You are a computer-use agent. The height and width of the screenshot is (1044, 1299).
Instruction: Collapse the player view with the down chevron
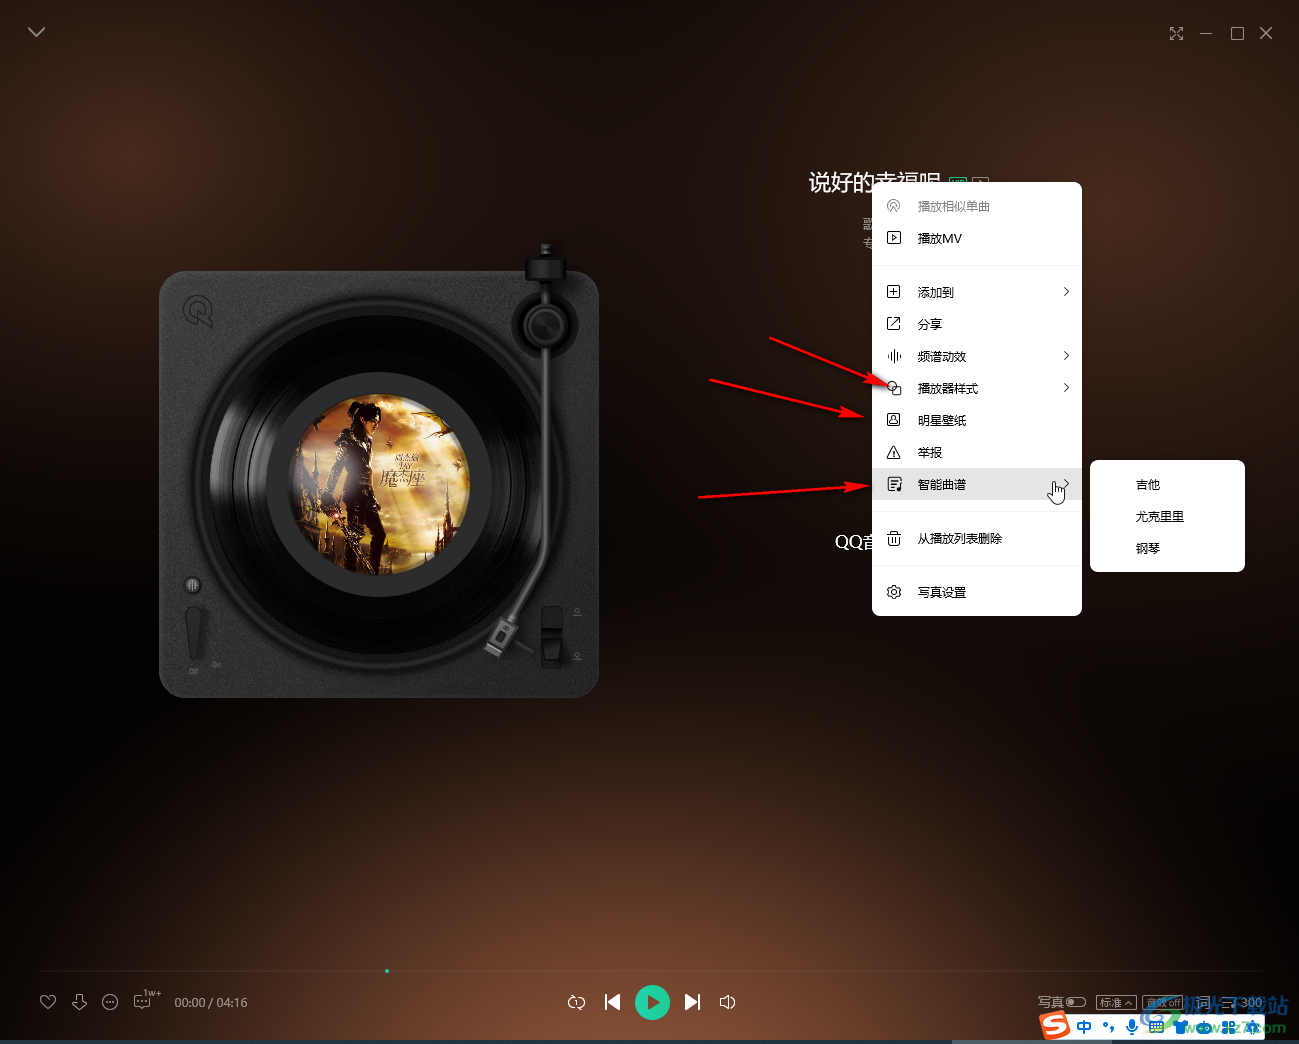coord(37,32)
